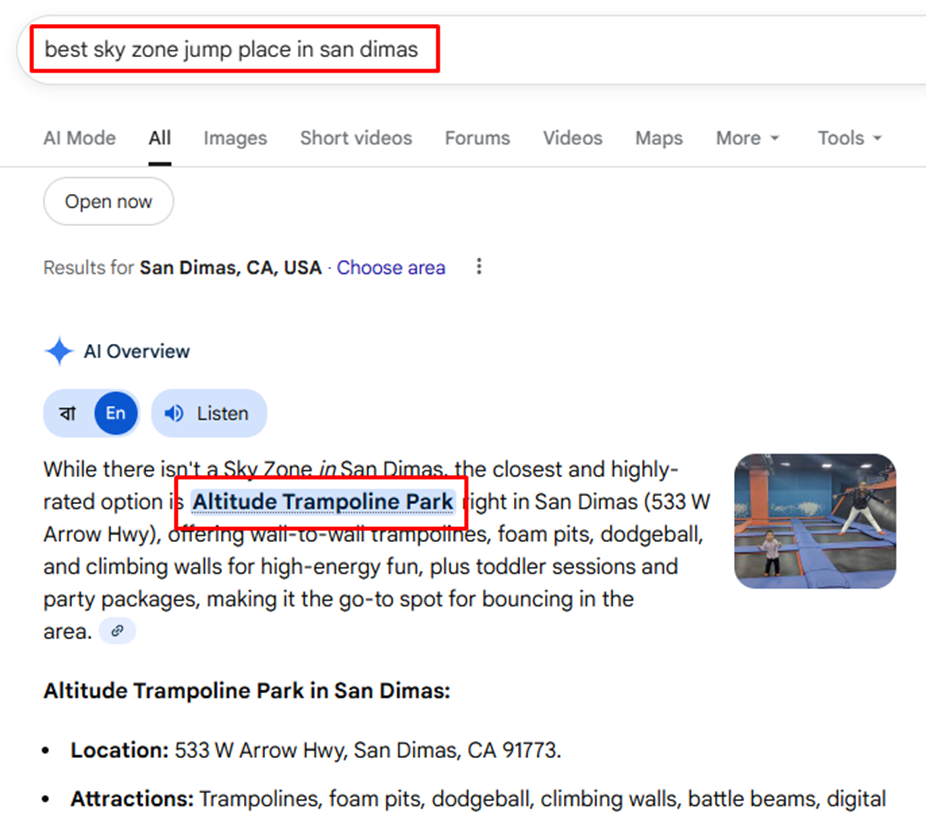Image resolution: width=926 pixels, height=817 pixels.
Task: Switch AI Overview language to Bengali
Action: coord(68,413)
